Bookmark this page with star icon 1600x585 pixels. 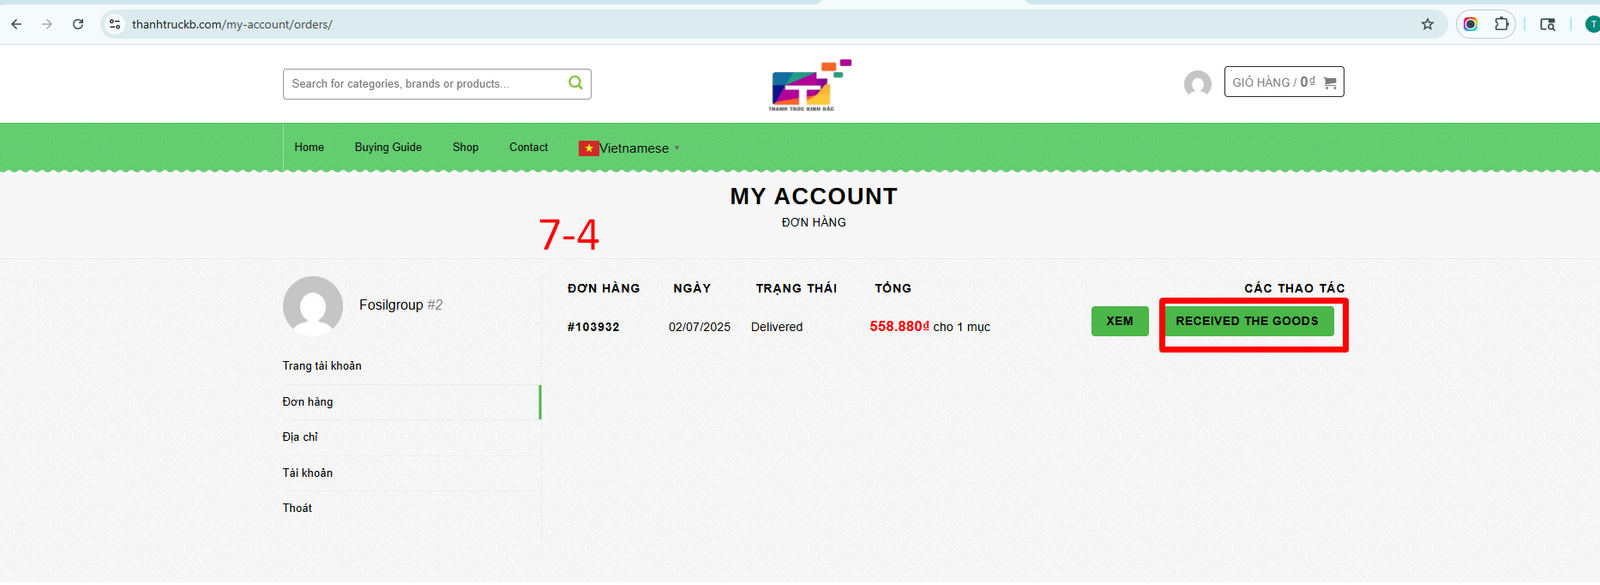coord(1427,24)
